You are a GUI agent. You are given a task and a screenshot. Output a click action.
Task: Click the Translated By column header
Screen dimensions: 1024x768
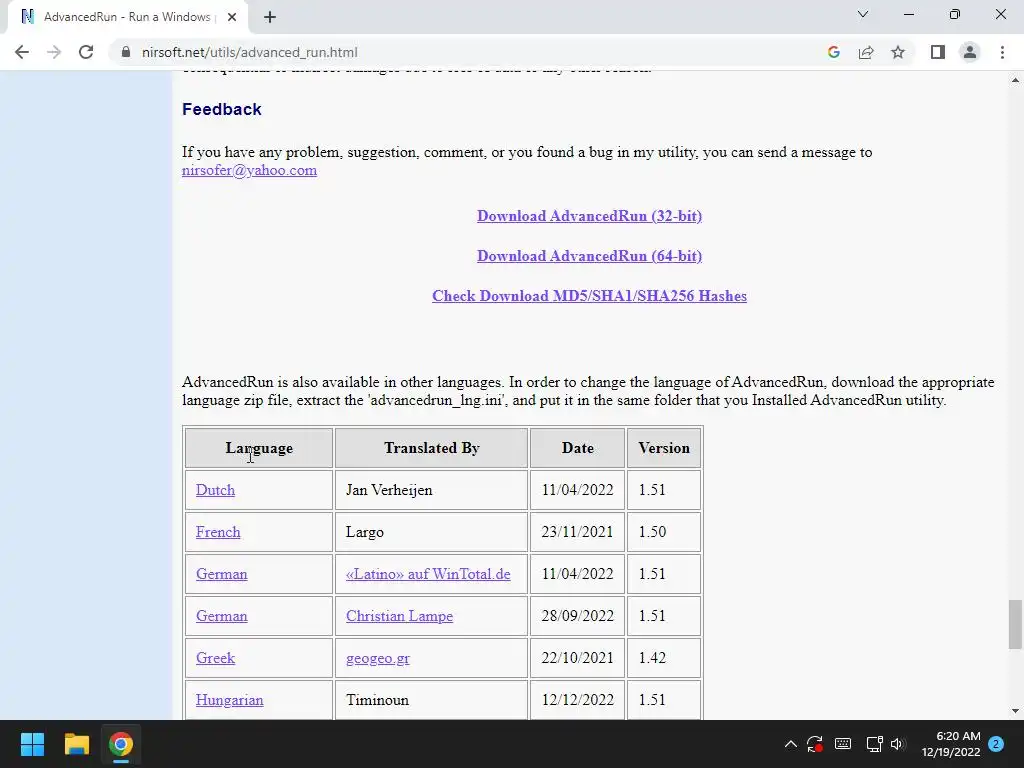tap(432, 448)
